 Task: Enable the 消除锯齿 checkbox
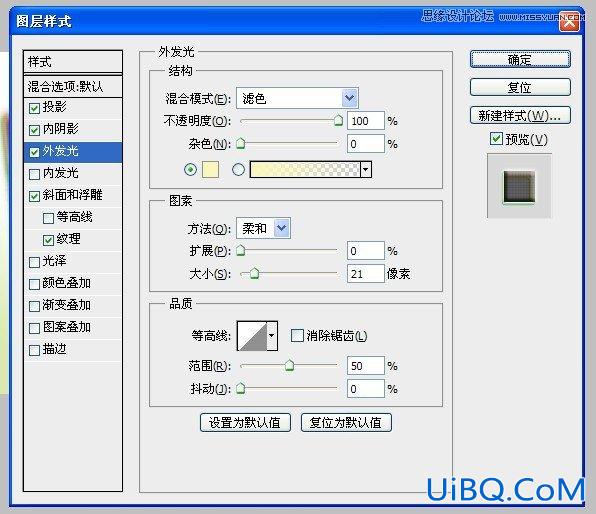297,336
